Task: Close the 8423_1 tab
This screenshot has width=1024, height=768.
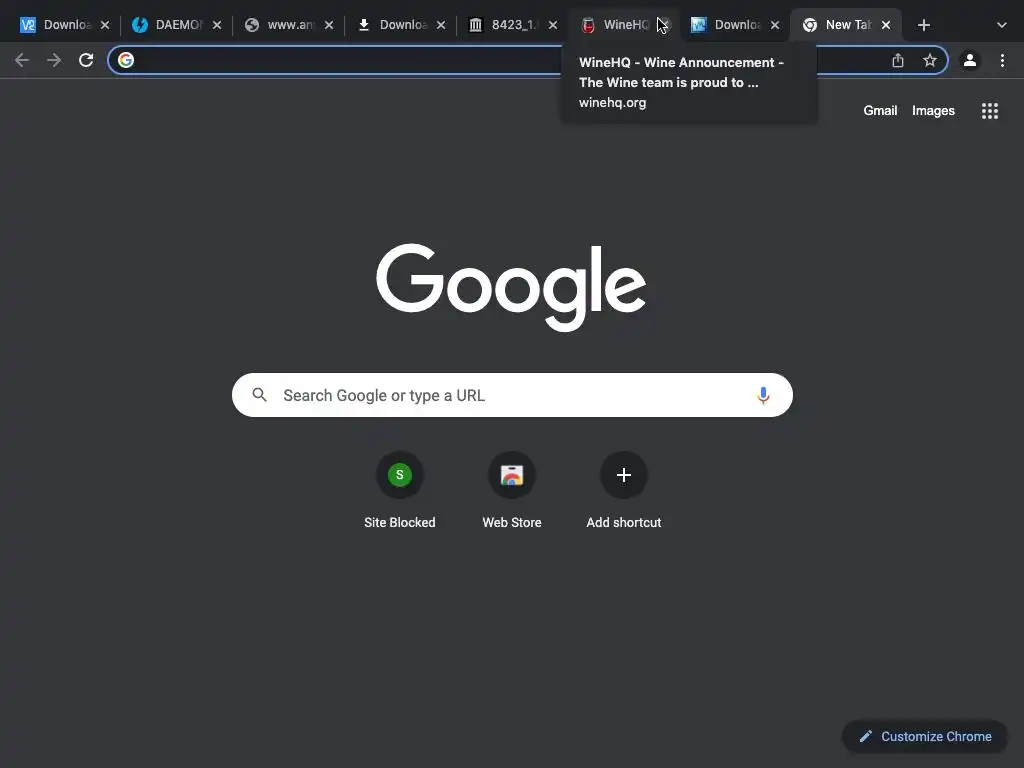Action: pyautogui.click(x=553, y=25)
